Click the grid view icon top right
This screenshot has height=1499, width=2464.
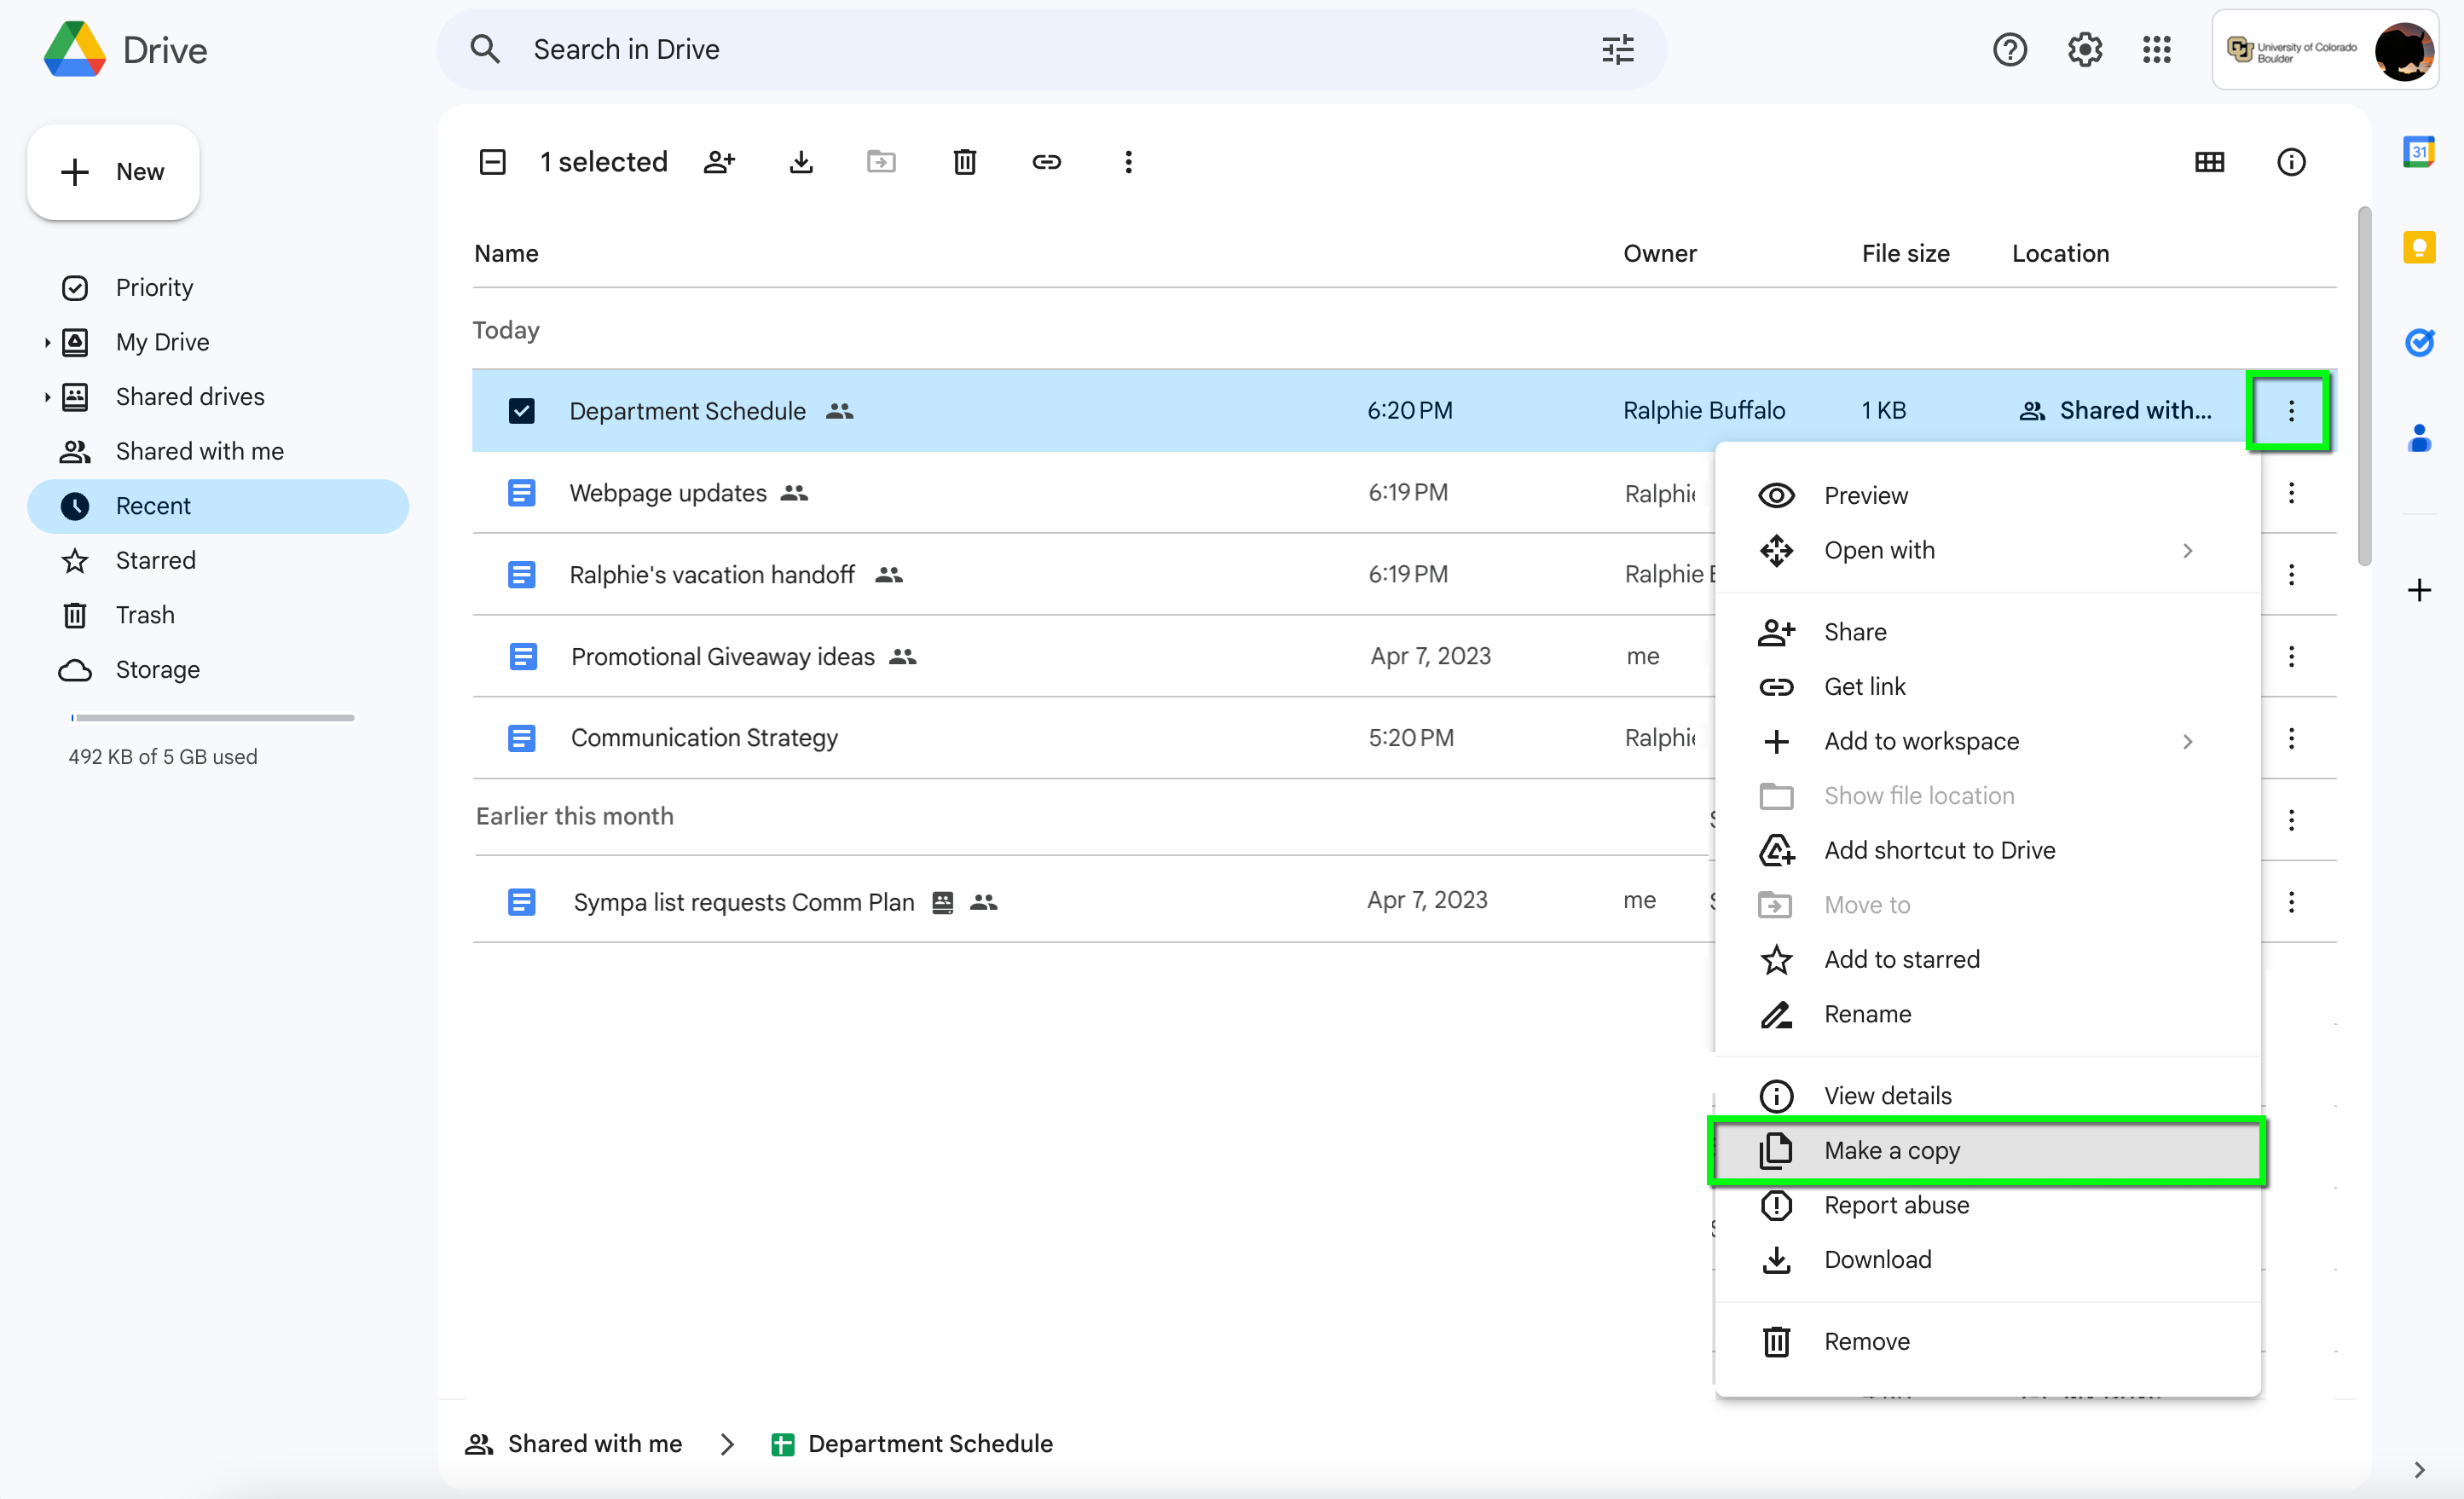[x=2211, y=162]
